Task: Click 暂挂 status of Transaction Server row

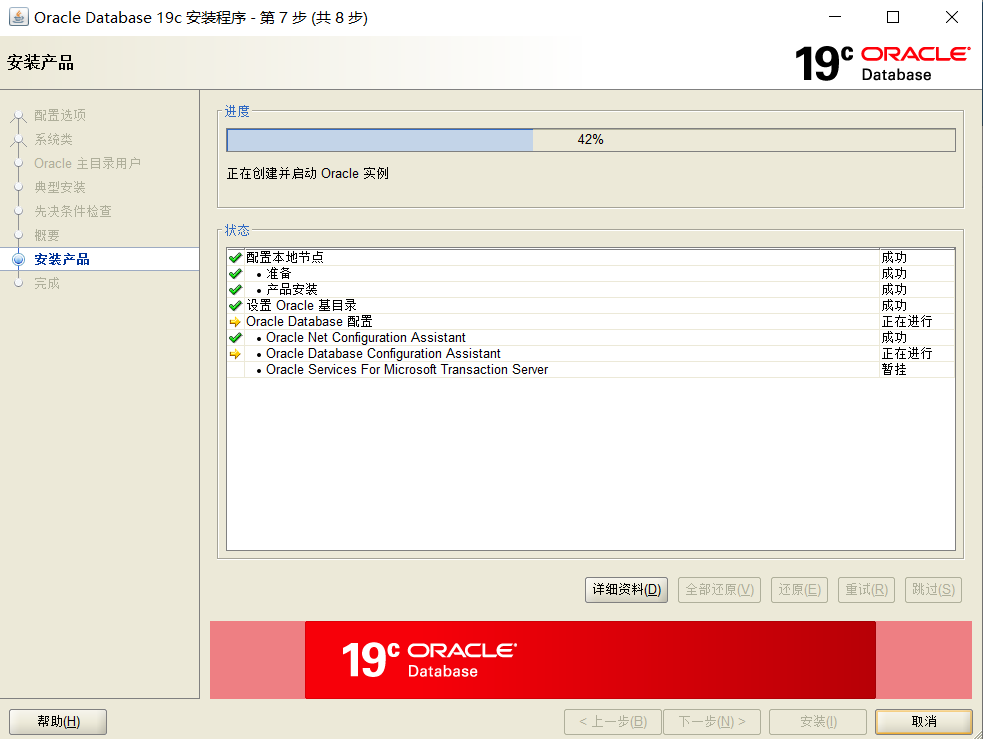Action: (894, 370)
